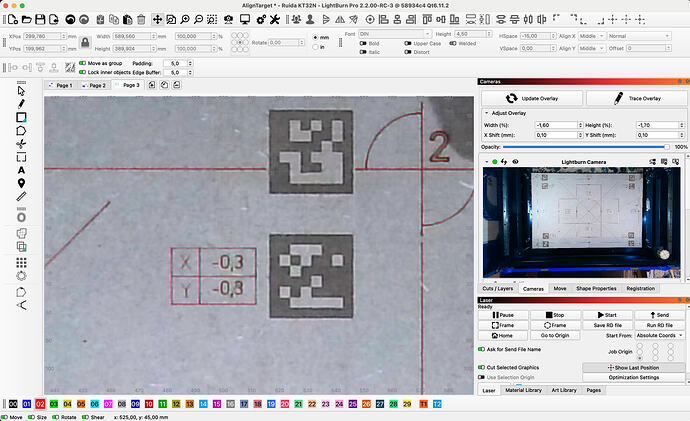The image size is (690, 421).
Task: Open Settings with the gears icon
Action: [x=261, y=19]
